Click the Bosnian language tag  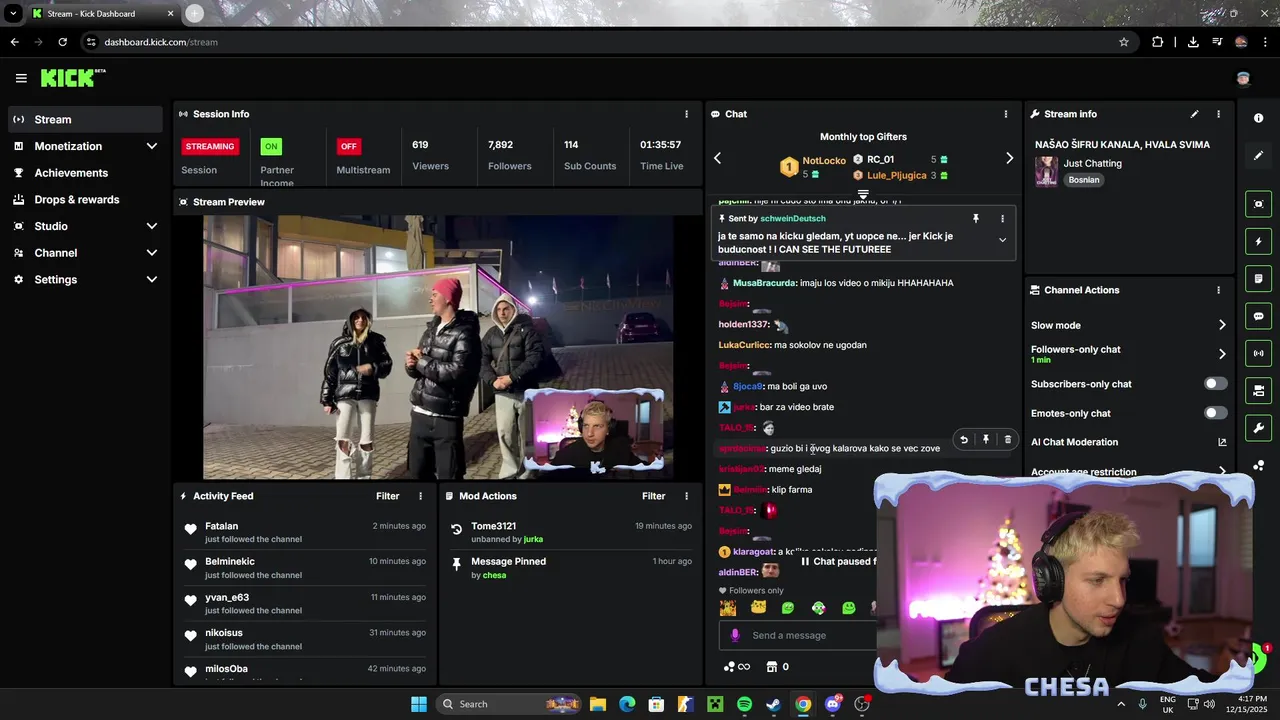1084,180
